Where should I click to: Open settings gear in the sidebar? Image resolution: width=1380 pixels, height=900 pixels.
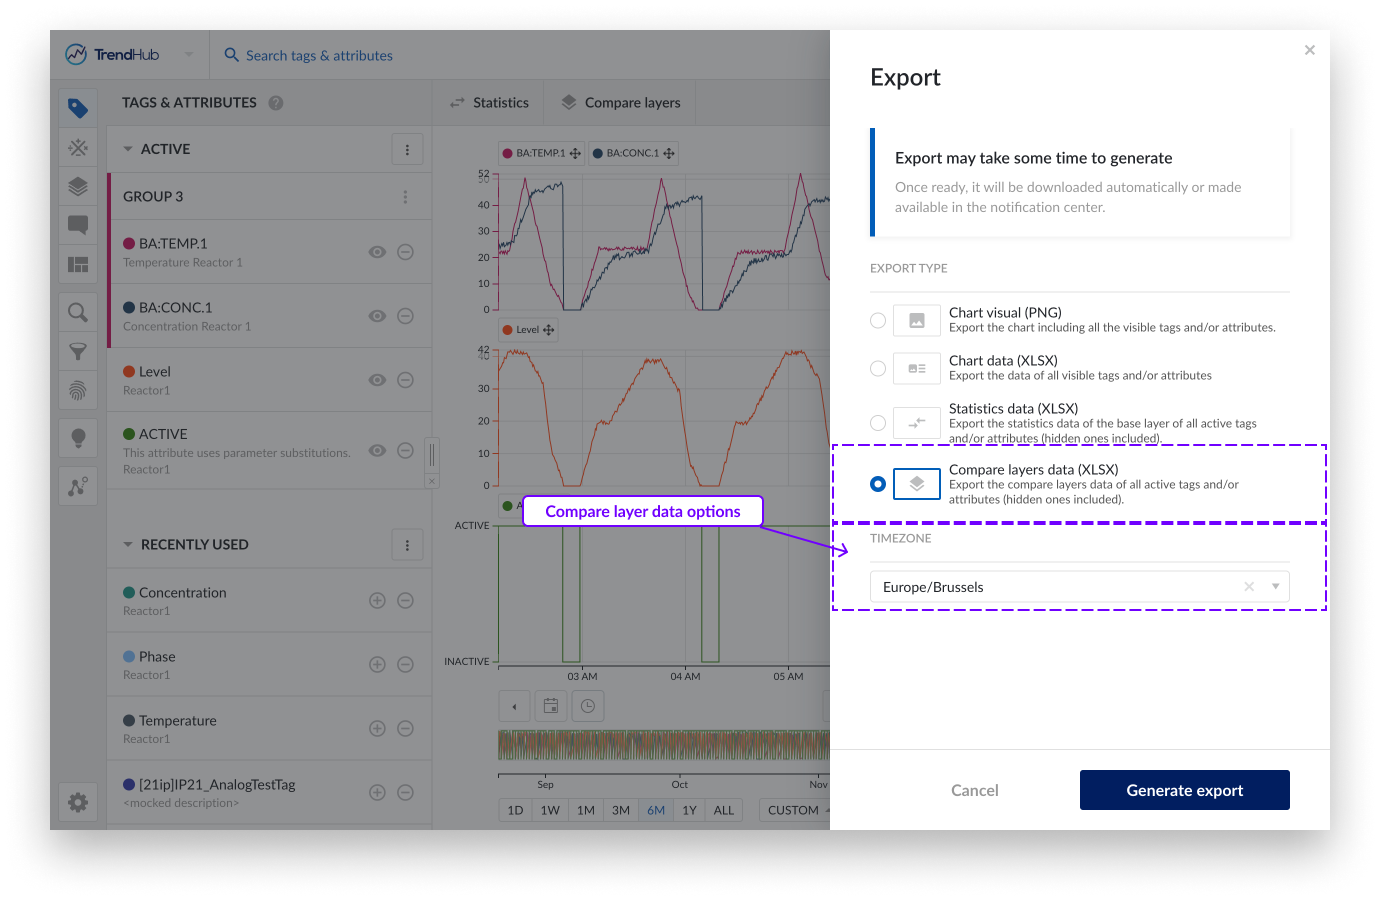[78, 802]
